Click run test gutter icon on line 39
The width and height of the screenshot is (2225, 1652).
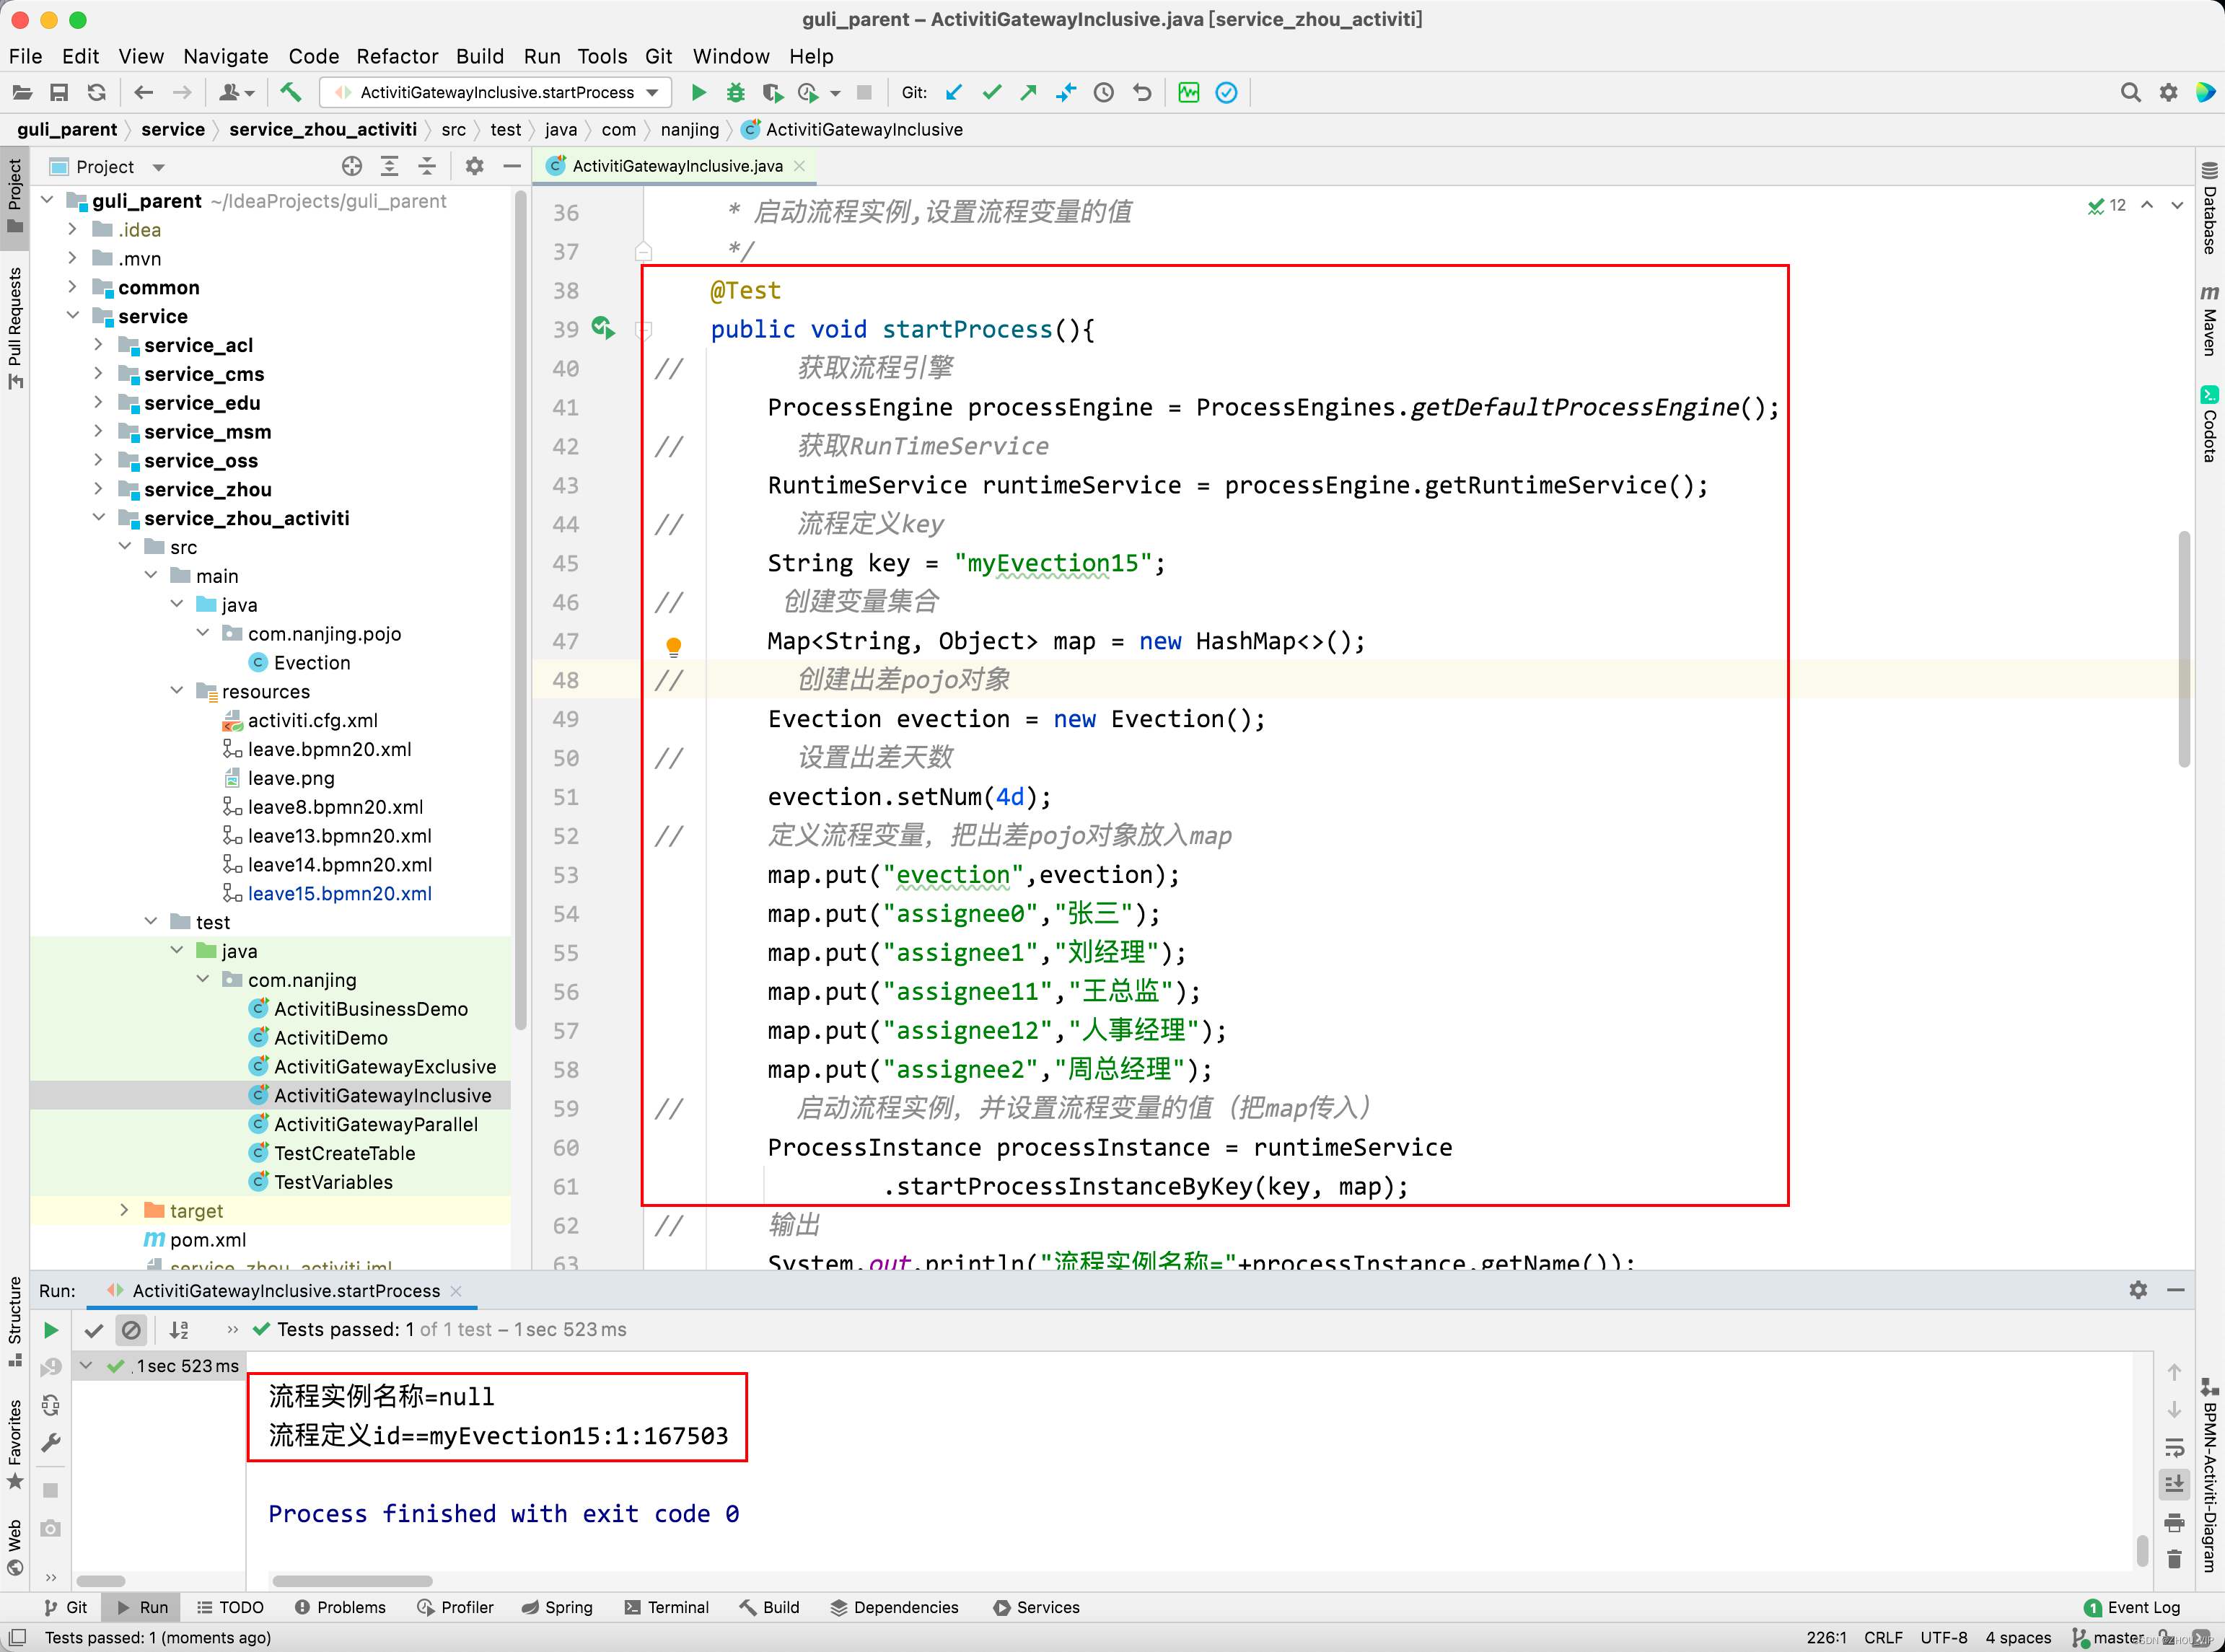pyautogui.click(x=603, y=328)
